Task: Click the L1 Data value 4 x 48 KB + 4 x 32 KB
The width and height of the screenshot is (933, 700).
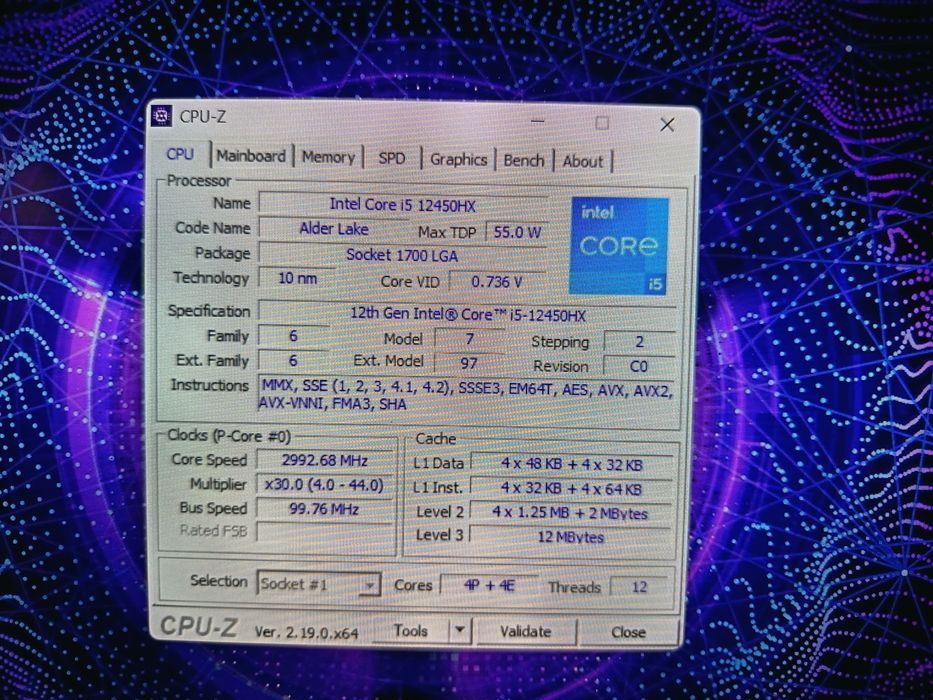Action: pos(572,464)
